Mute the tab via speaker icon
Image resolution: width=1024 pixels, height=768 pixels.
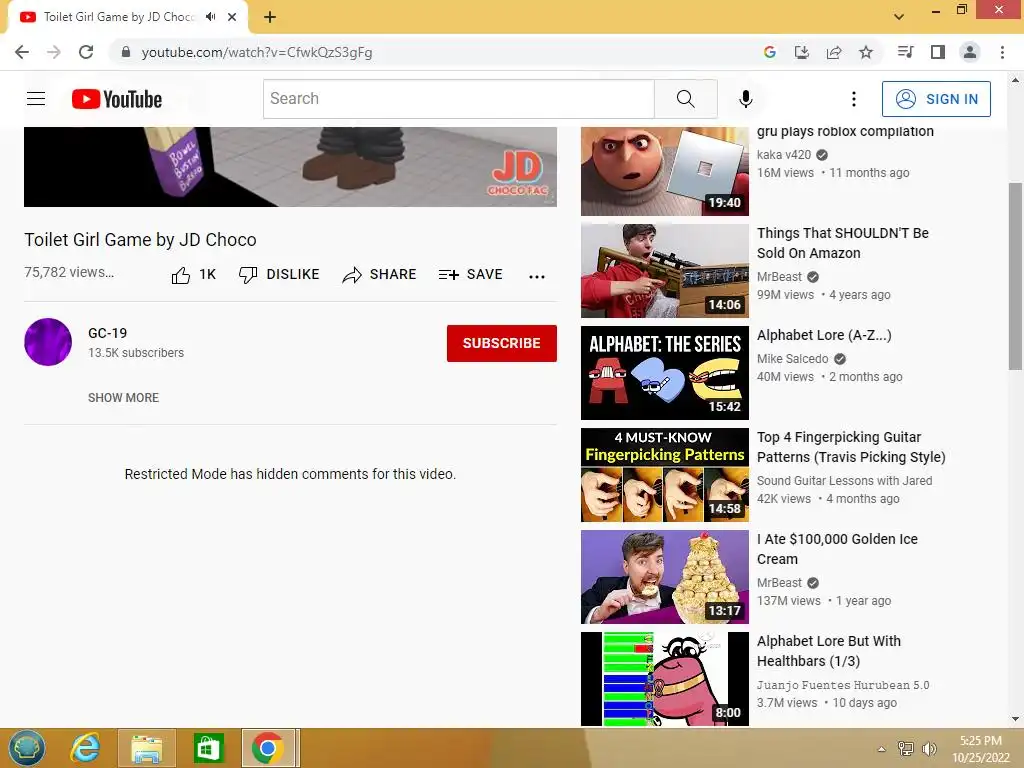point(210,17)
